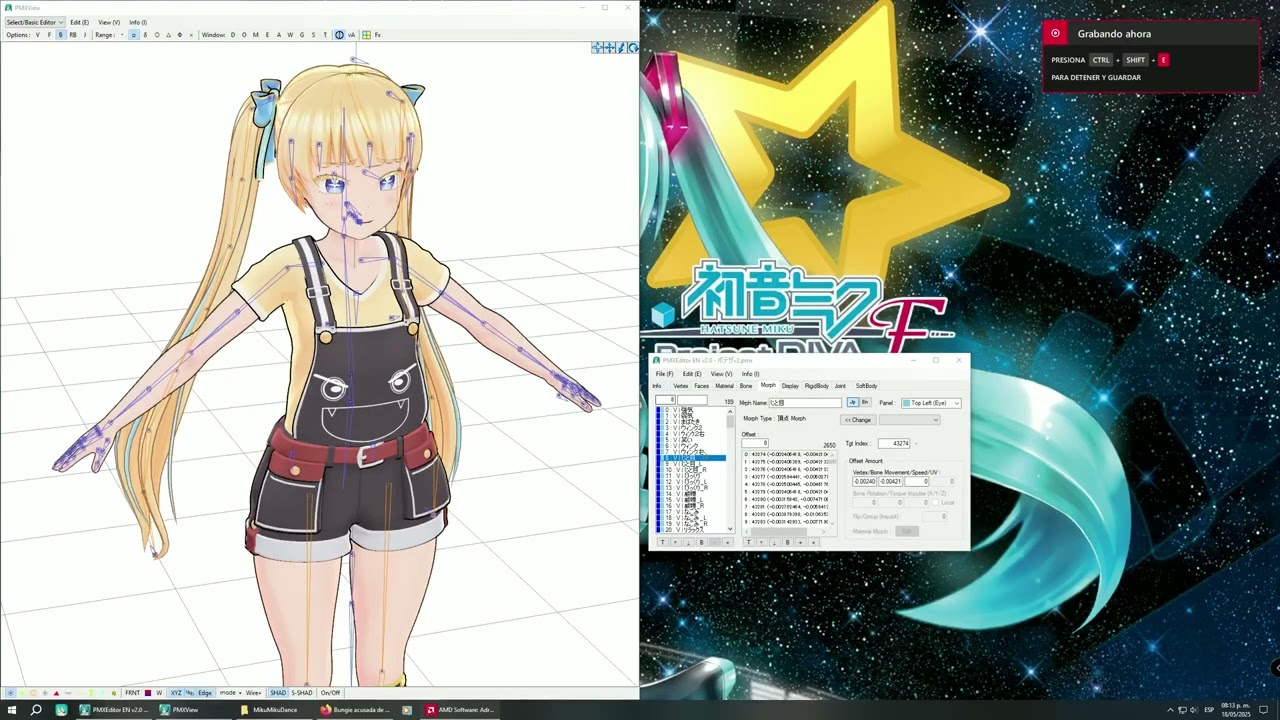Click the circular split view icon

(338, 35)
